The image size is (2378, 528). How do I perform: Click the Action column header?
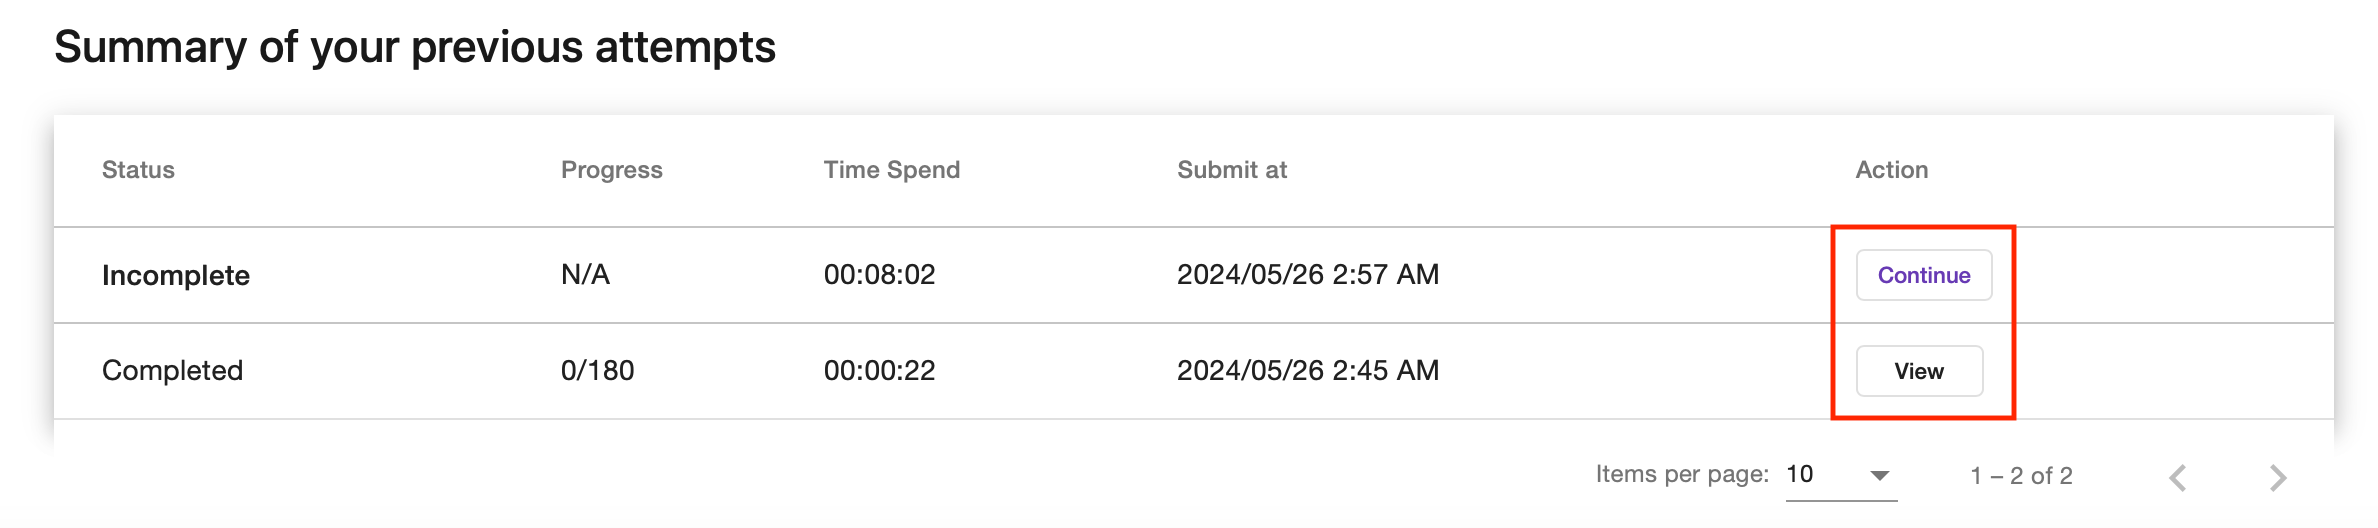pos(1892,170)
